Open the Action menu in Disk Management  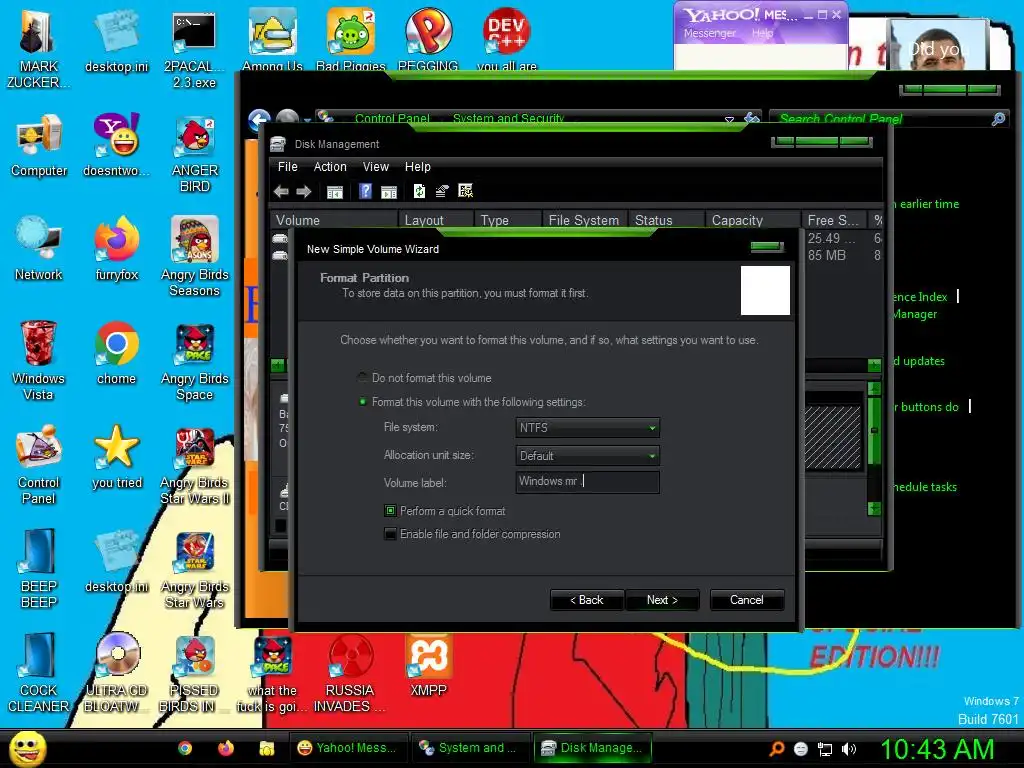(x=330, y=167)
